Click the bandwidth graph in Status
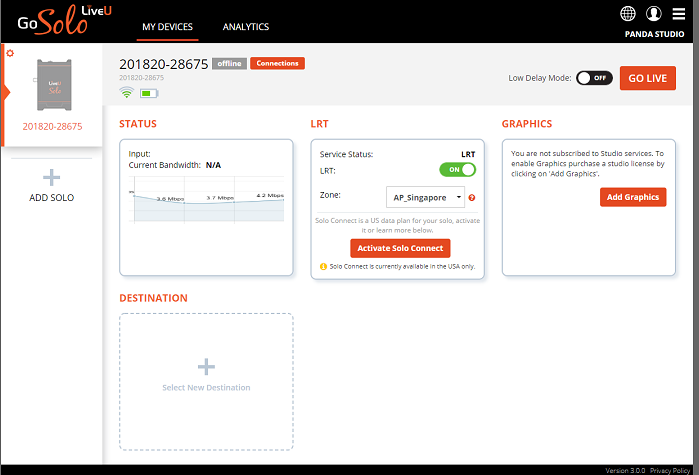699x475 pixels. pyautogui.click(x=206, y=200)
